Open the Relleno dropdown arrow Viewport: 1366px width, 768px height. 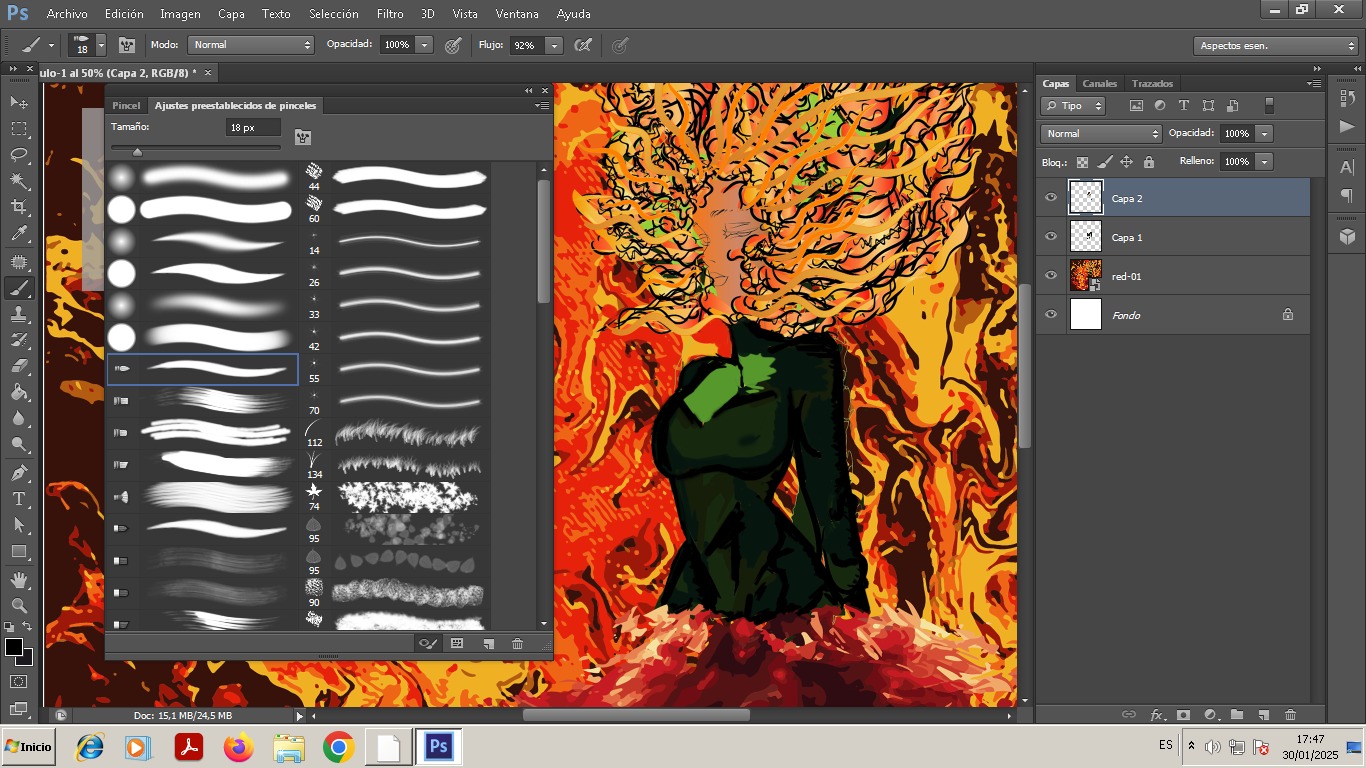coord(1265,161)
